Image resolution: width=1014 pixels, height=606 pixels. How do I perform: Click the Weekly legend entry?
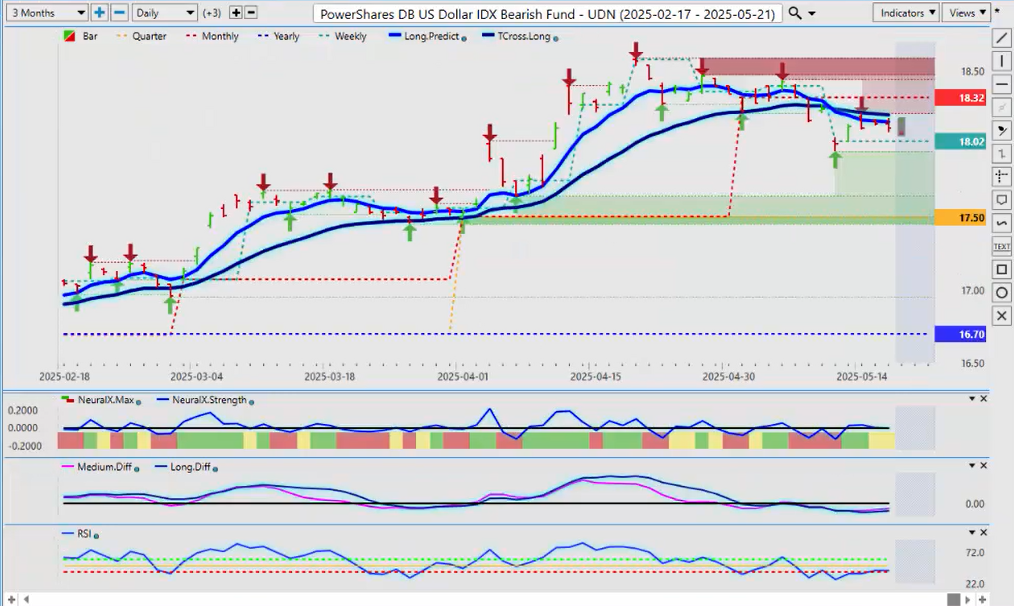pyautogui.click(x=343, y=36)
